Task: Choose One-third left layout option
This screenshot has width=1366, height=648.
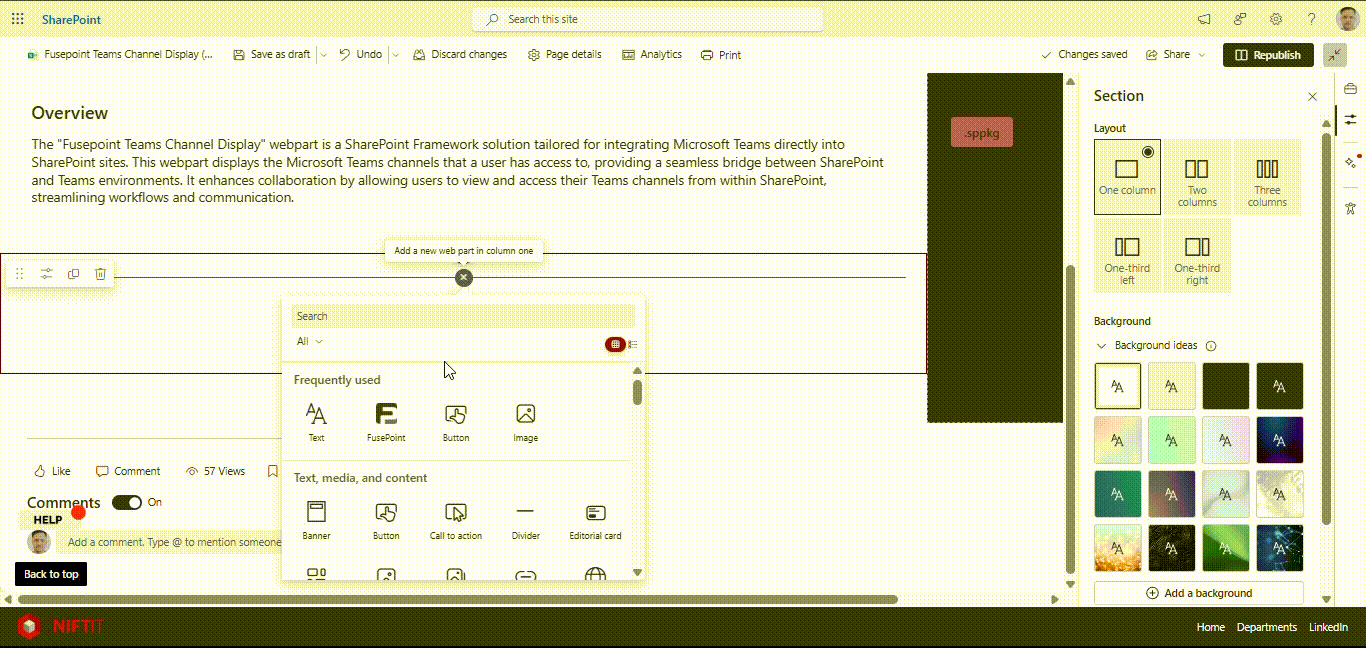Action: (x=1127, y=256)
